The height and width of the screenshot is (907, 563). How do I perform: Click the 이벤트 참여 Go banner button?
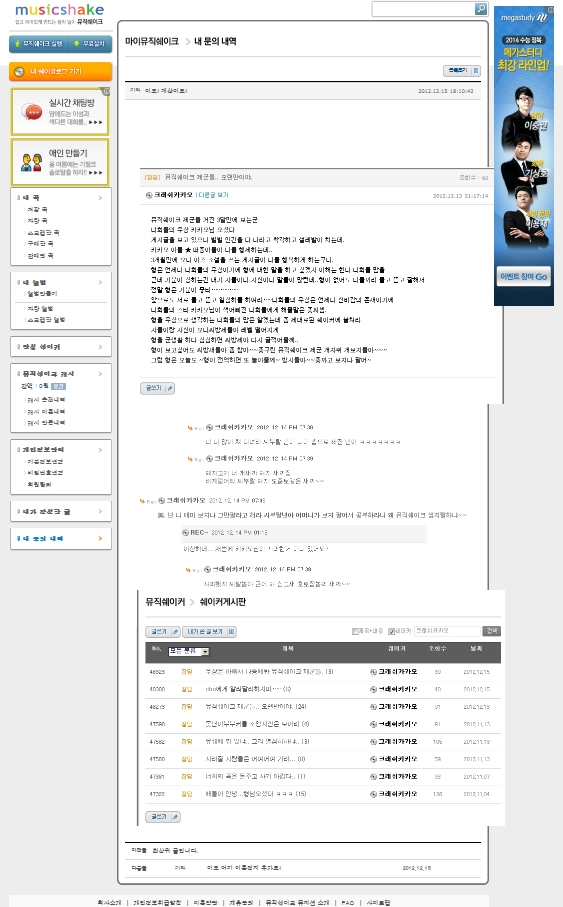tap(524, 276)
